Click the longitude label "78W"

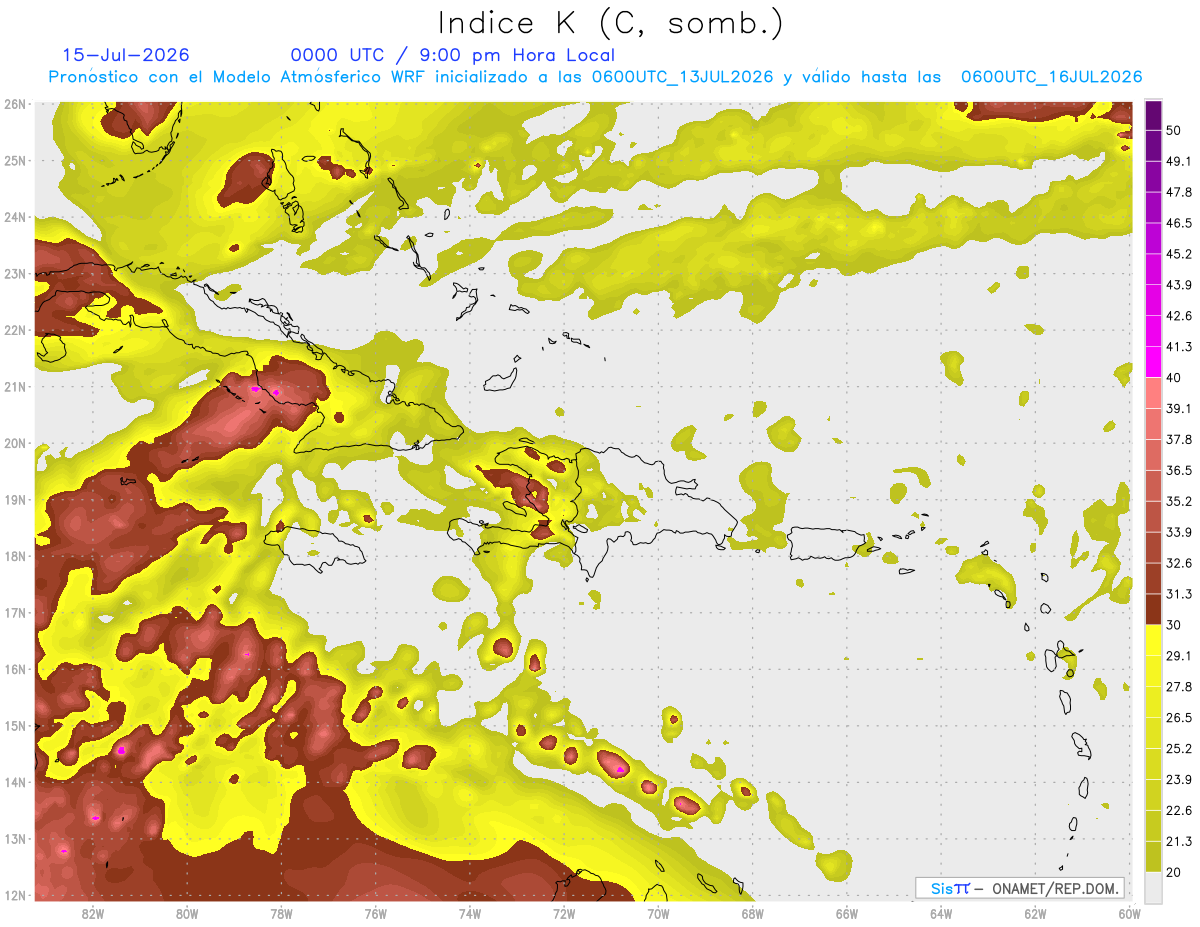(x=281, y=913)
